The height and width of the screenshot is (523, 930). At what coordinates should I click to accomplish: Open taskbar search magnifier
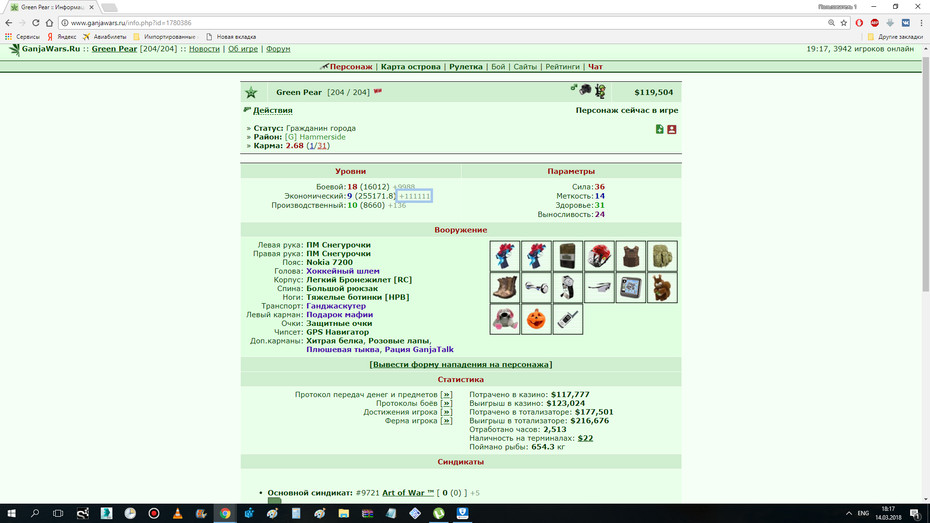(34, 514)
